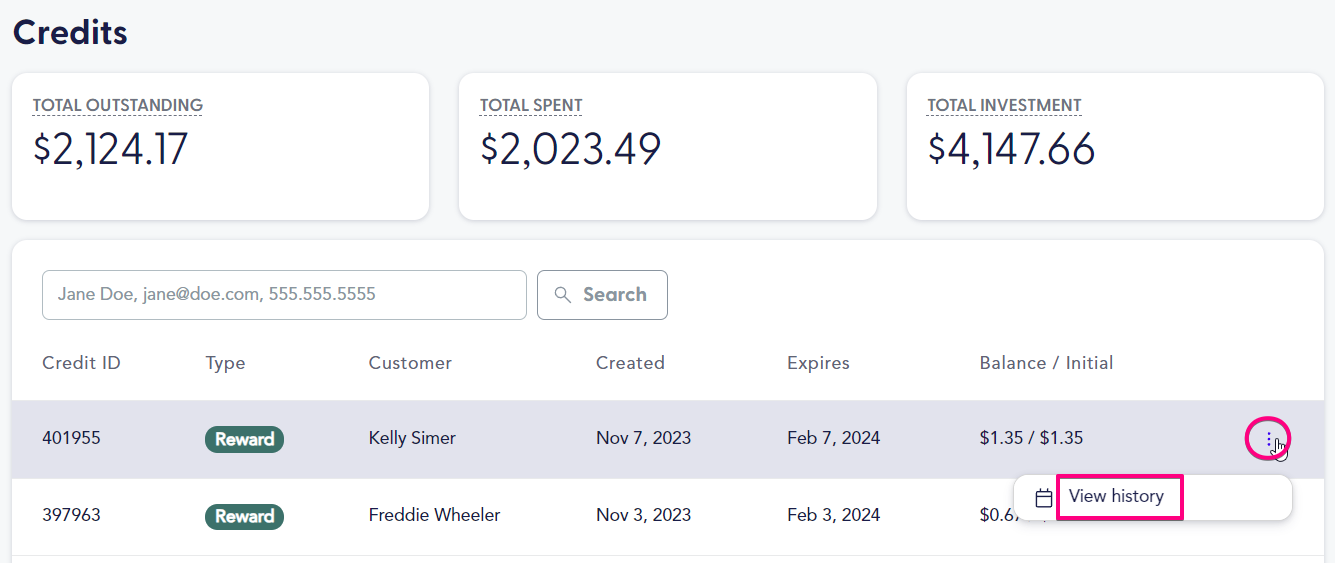Viewport: 1335px width, 563px height.
Task: Click the Customer column header
Action: pos(410,363)
